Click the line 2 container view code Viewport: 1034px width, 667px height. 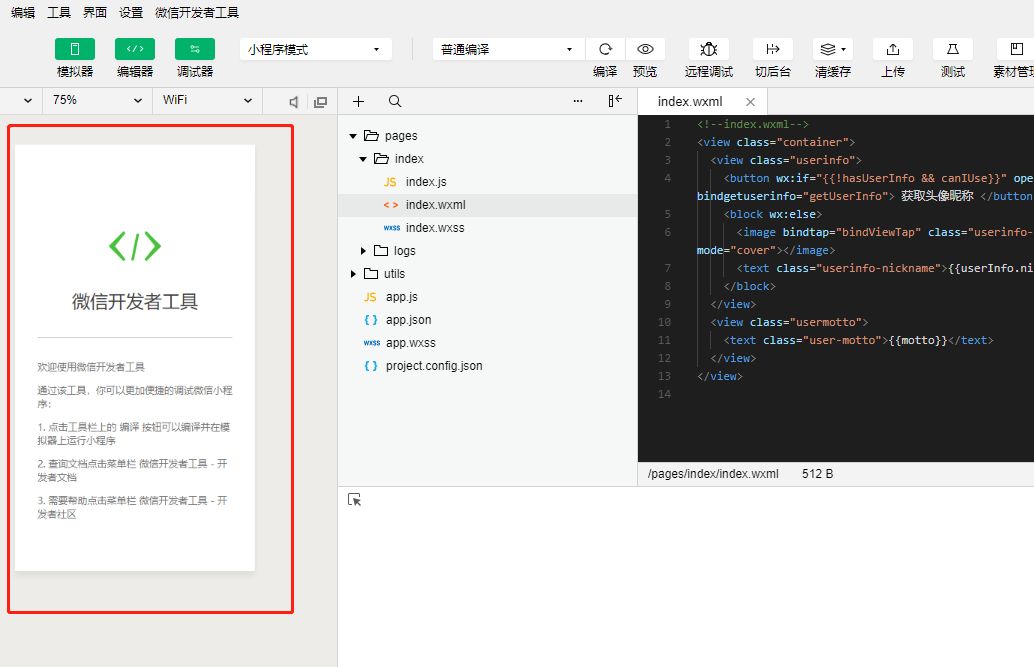click(x=776, y=143)
